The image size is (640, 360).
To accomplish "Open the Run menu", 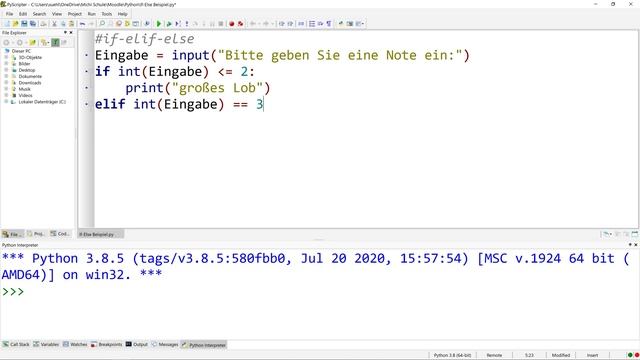I will pyautogui.click(x=91, y=14).
